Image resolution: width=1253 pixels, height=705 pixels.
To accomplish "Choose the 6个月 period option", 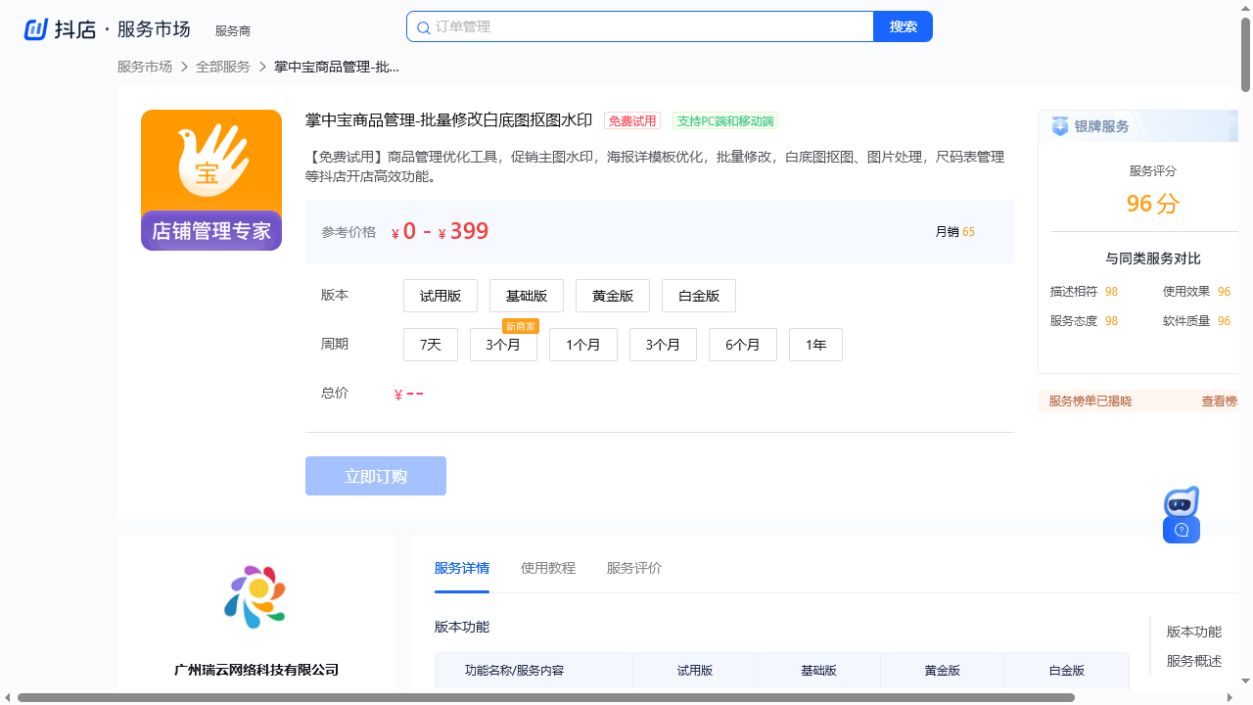I will pos(742,344).
